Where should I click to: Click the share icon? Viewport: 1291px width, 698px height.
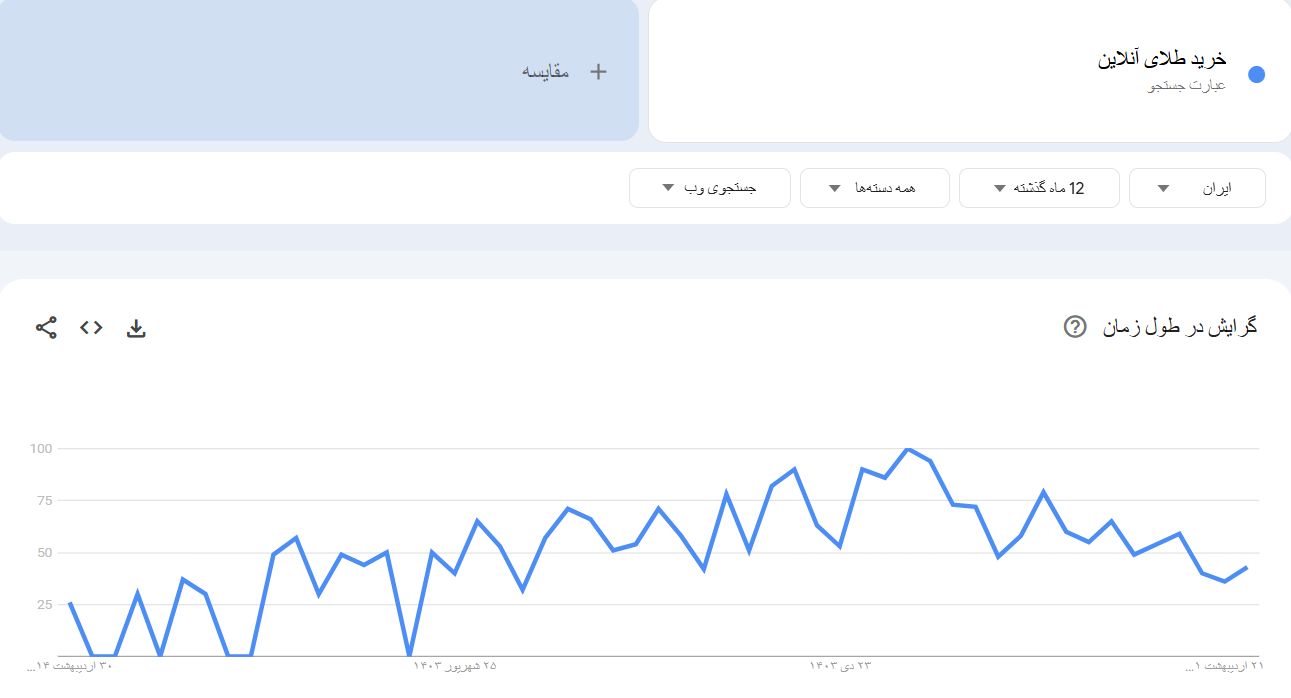coord(46,327)
